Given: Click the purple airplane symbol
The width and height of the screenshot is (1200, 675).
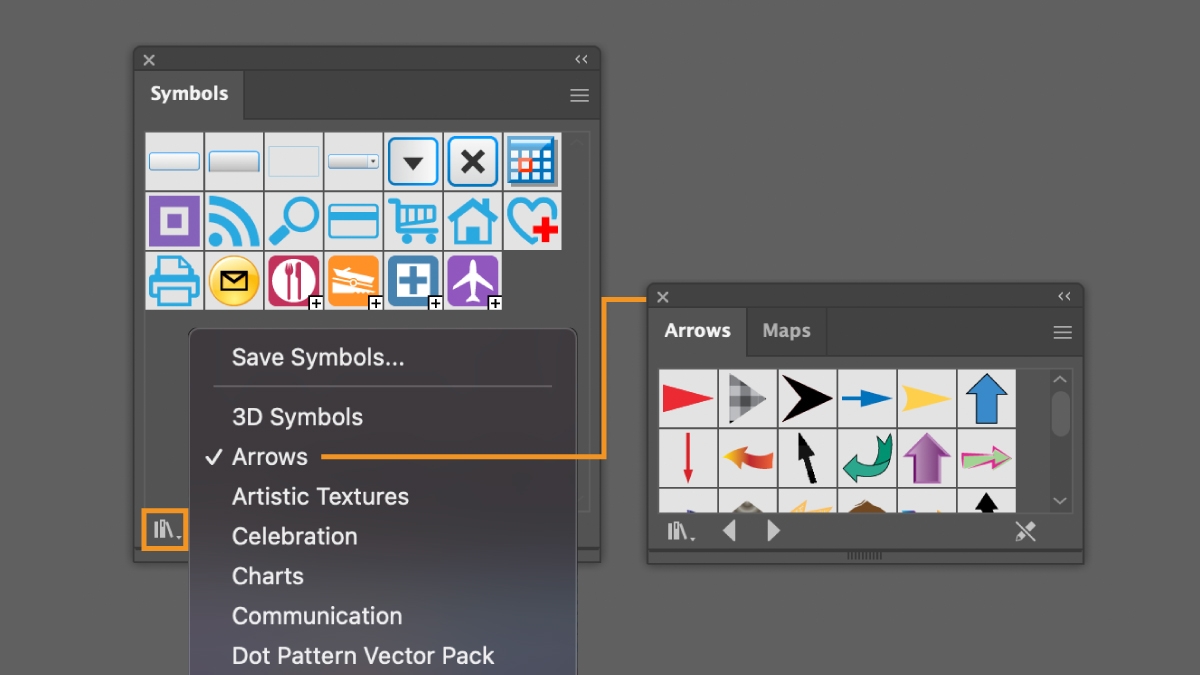Looking at the screenshot, I should point(472,281).
